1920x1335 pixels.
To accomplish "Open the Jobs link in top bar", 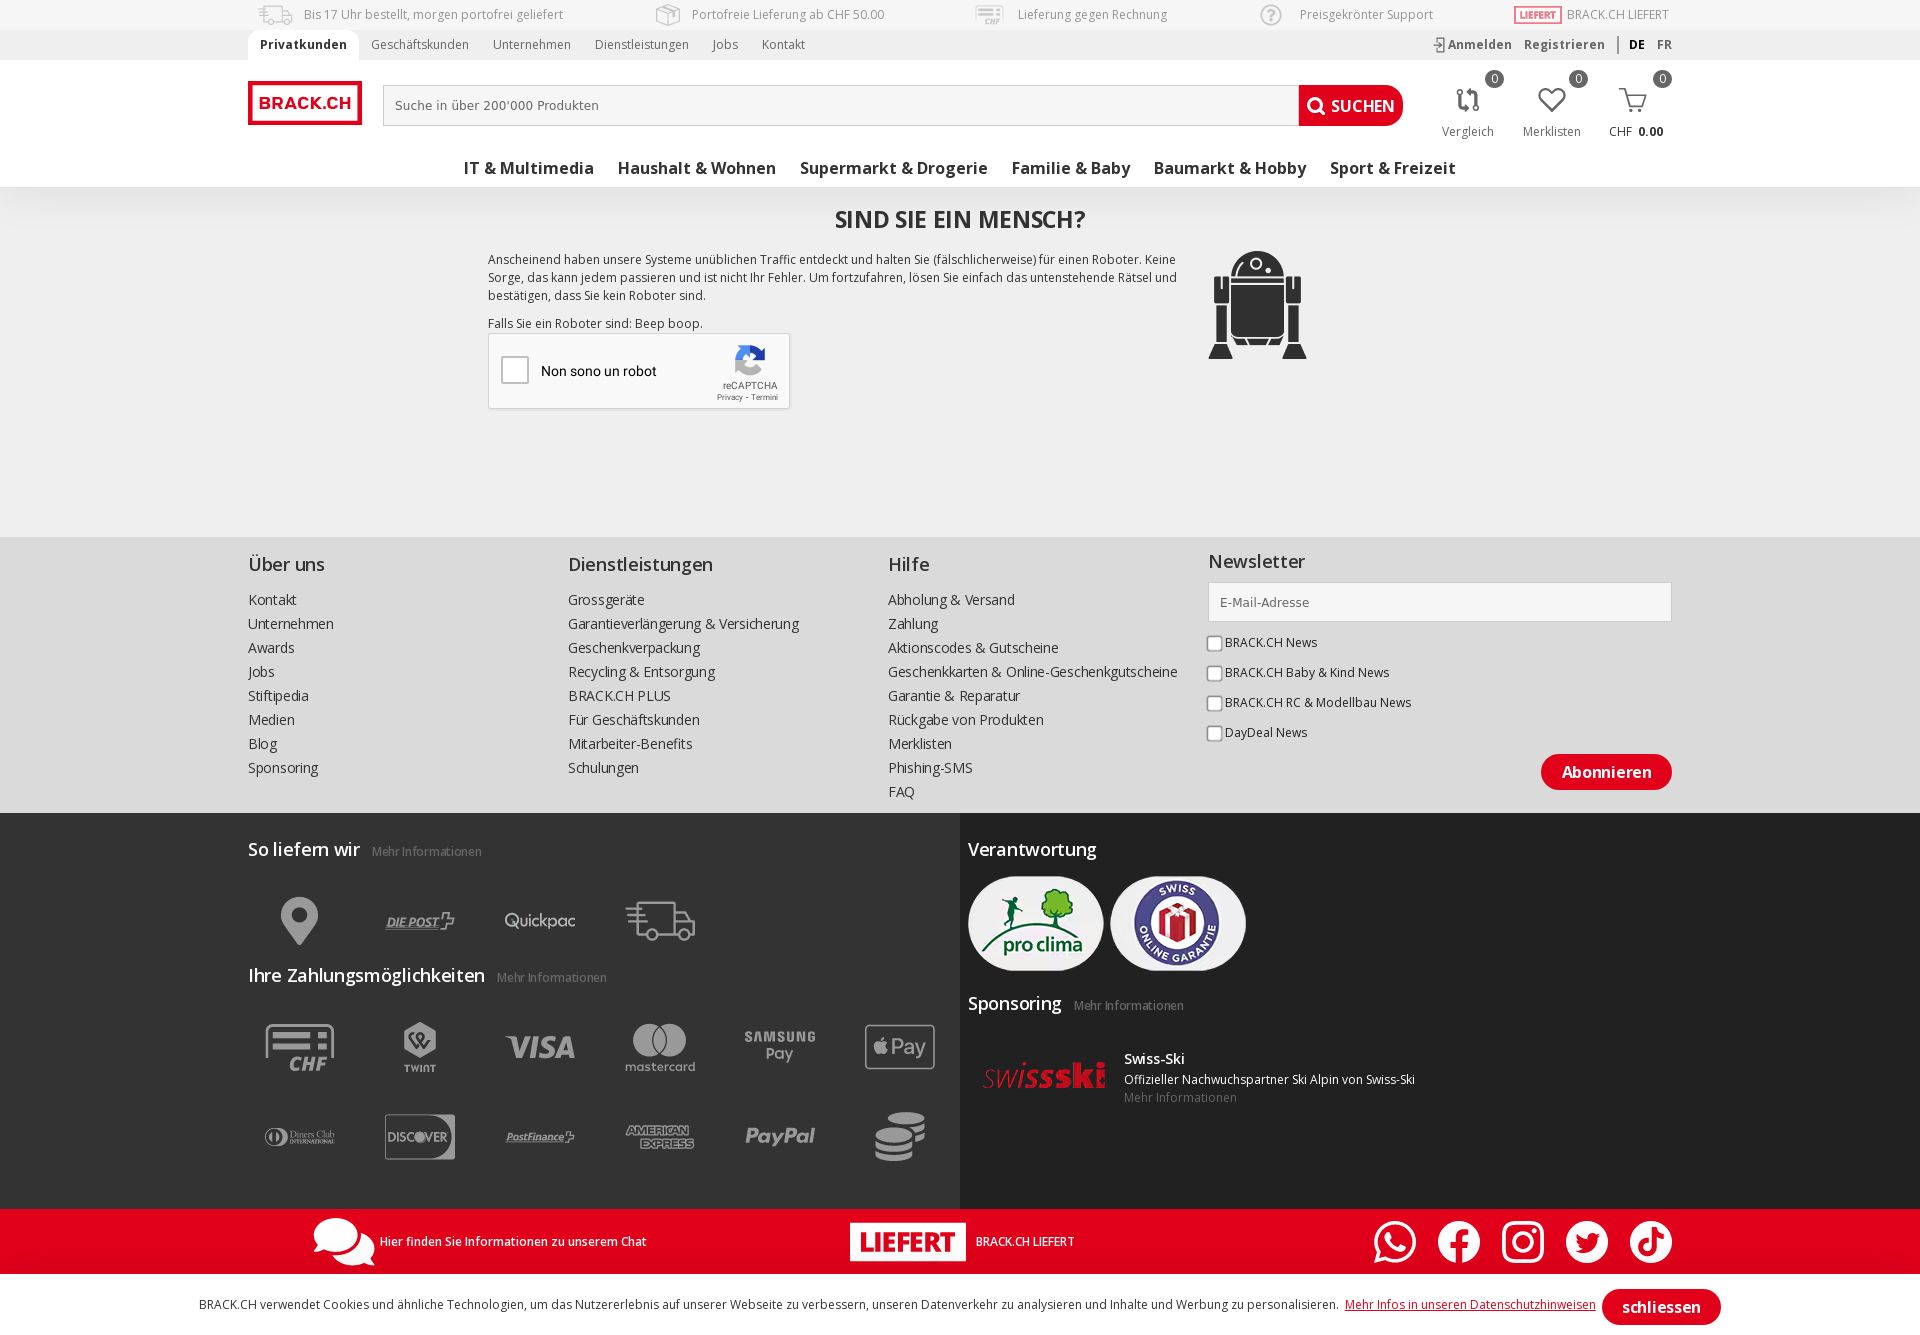I will coord(725,45).
